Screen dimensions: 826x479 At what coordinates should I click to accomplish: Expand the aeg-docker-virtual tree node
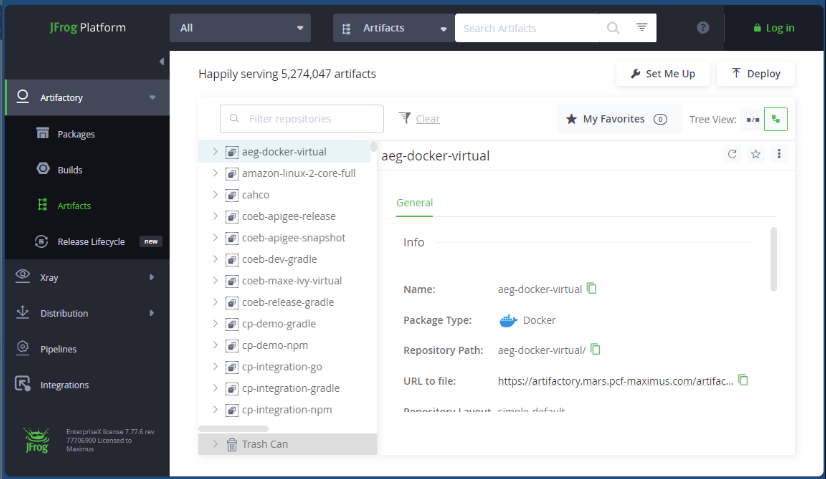click(215, 152)
